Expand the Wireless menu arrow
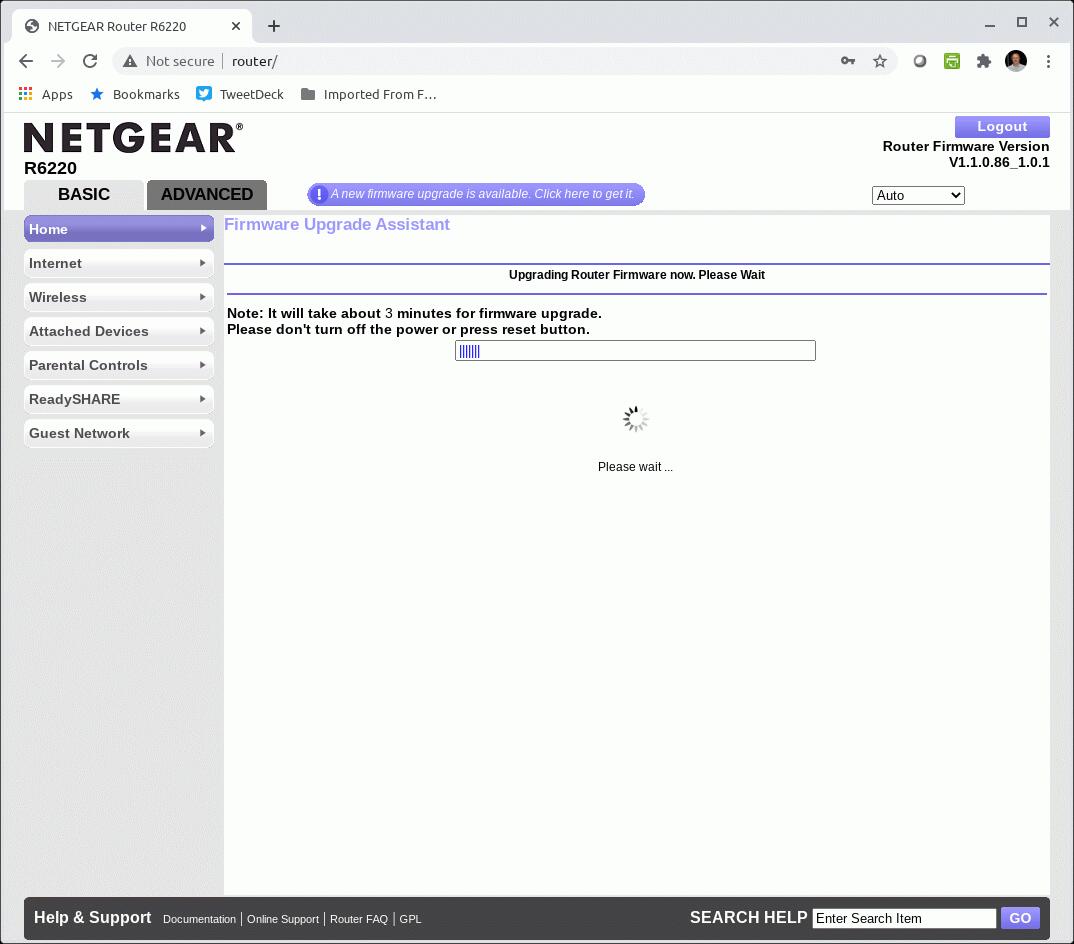The width and height of the screenshot is (1074, 944). (x=203, y=297)
